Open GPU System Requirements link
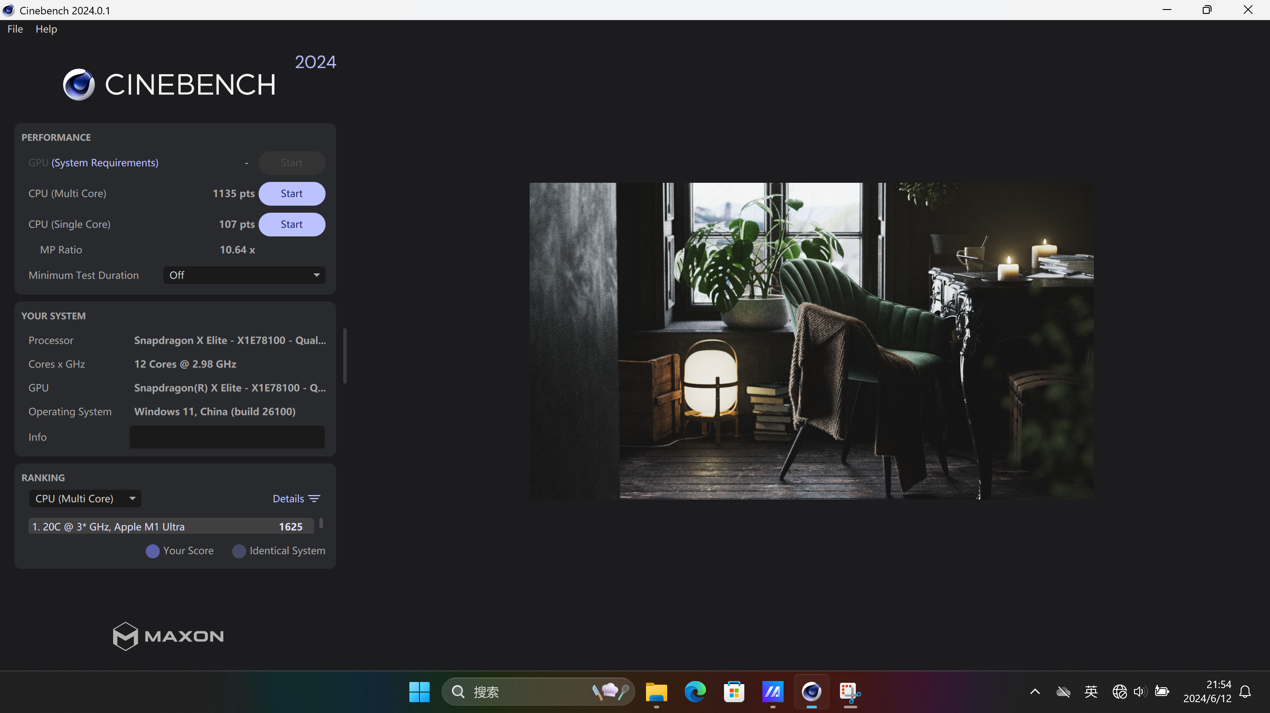The image size is (1270, 713). (x=105, y=163)
